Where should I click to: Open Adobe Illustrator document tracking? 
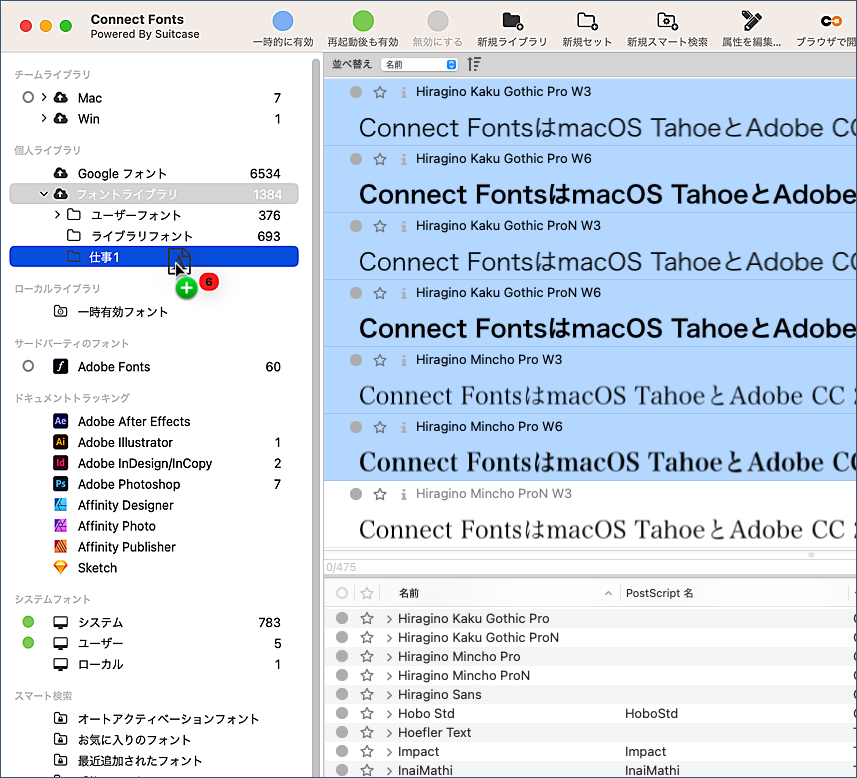point(125,442)
